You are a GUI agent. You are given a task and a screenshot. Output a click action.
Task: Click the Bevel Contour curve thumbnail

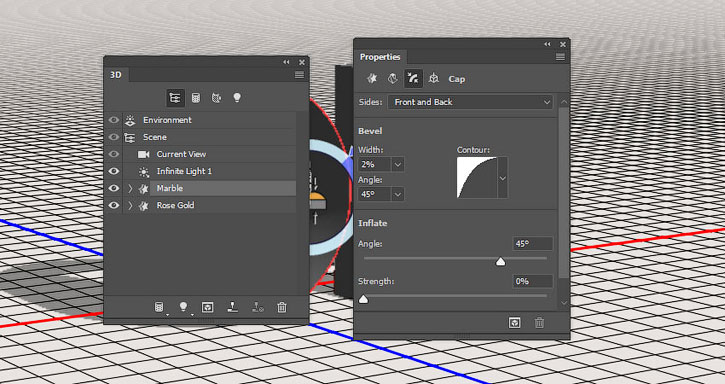pos(477,178)
